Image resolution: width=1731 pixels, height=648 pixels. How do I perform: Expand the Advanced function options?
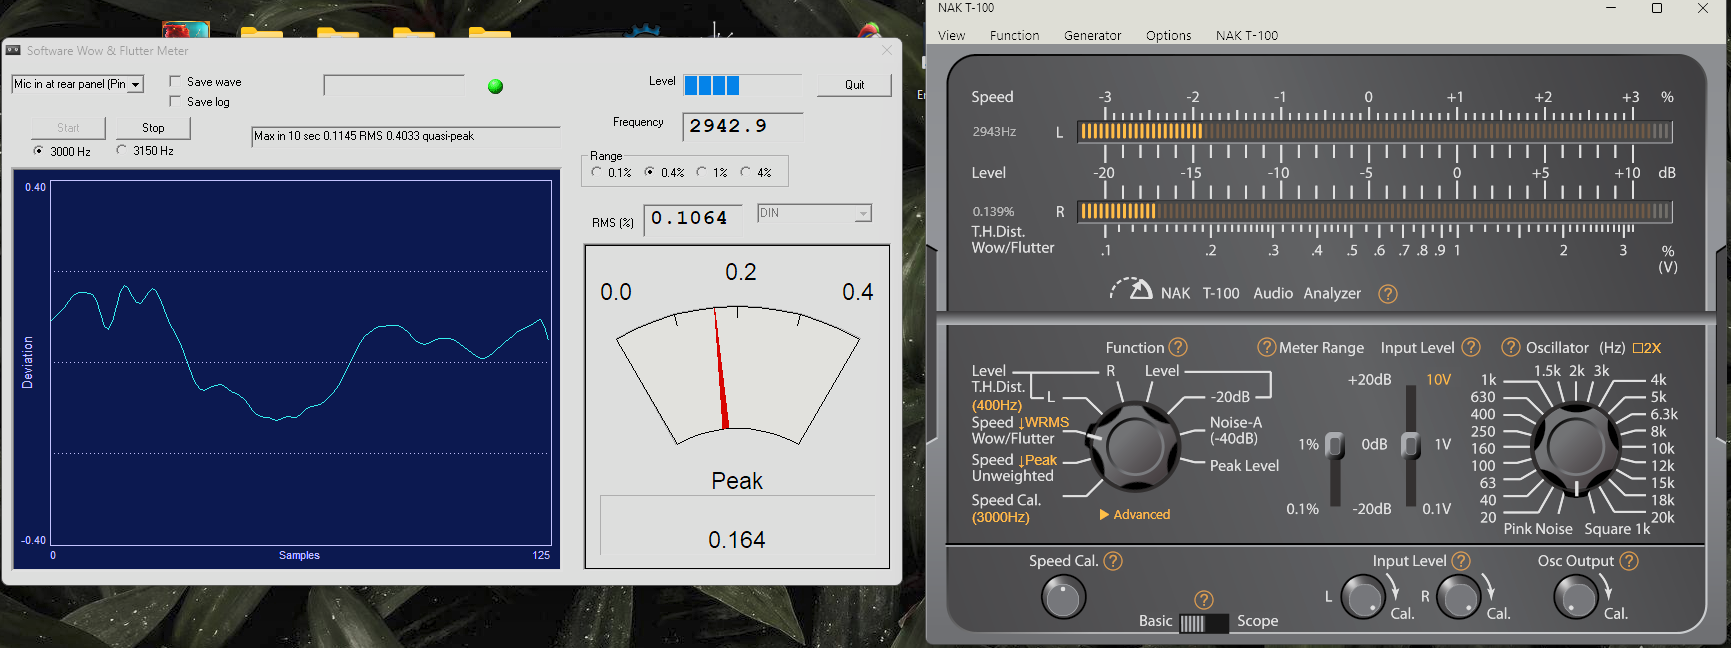1135,514
